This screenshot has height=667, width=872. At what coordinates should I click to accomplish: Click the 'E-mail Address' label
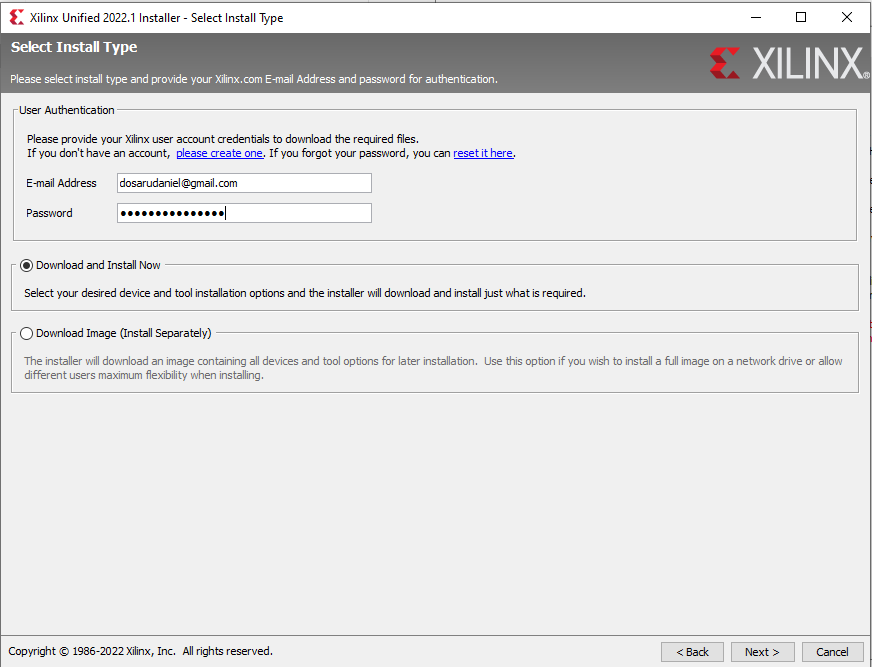pyautogui.click(x=61, y=183)
